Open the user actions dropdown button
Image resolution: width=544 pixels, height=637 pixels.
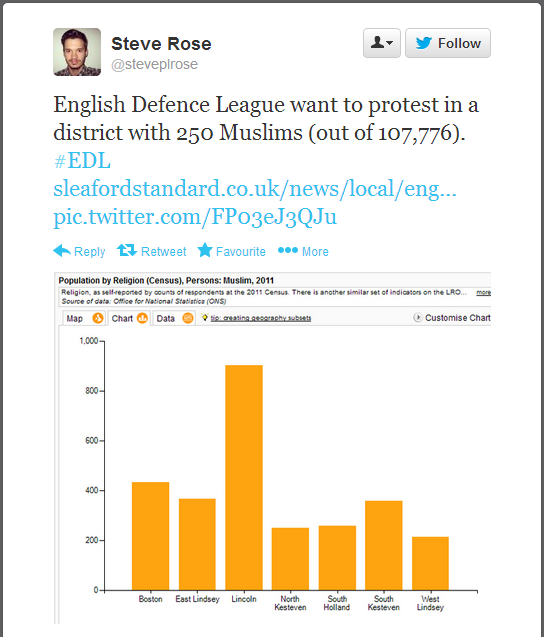point(381,43)
